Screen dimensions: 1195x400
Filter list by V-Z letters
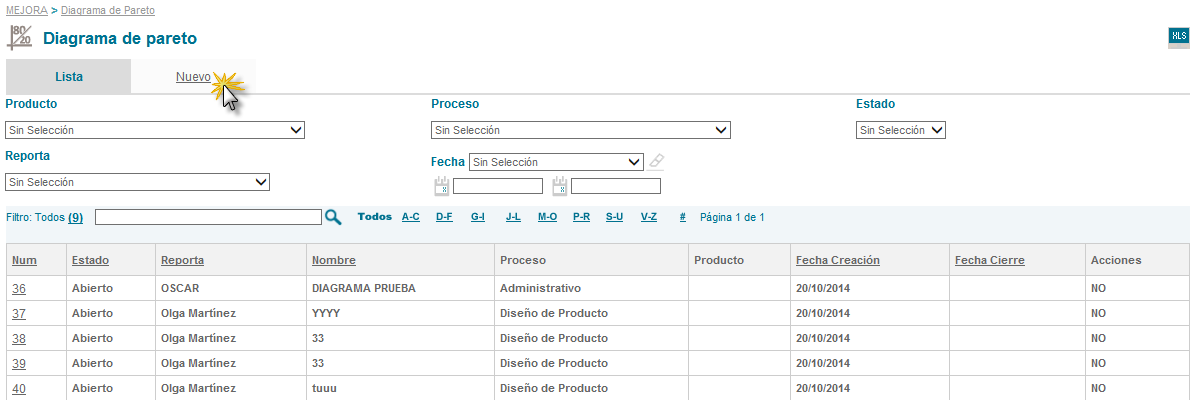point(649,217)
